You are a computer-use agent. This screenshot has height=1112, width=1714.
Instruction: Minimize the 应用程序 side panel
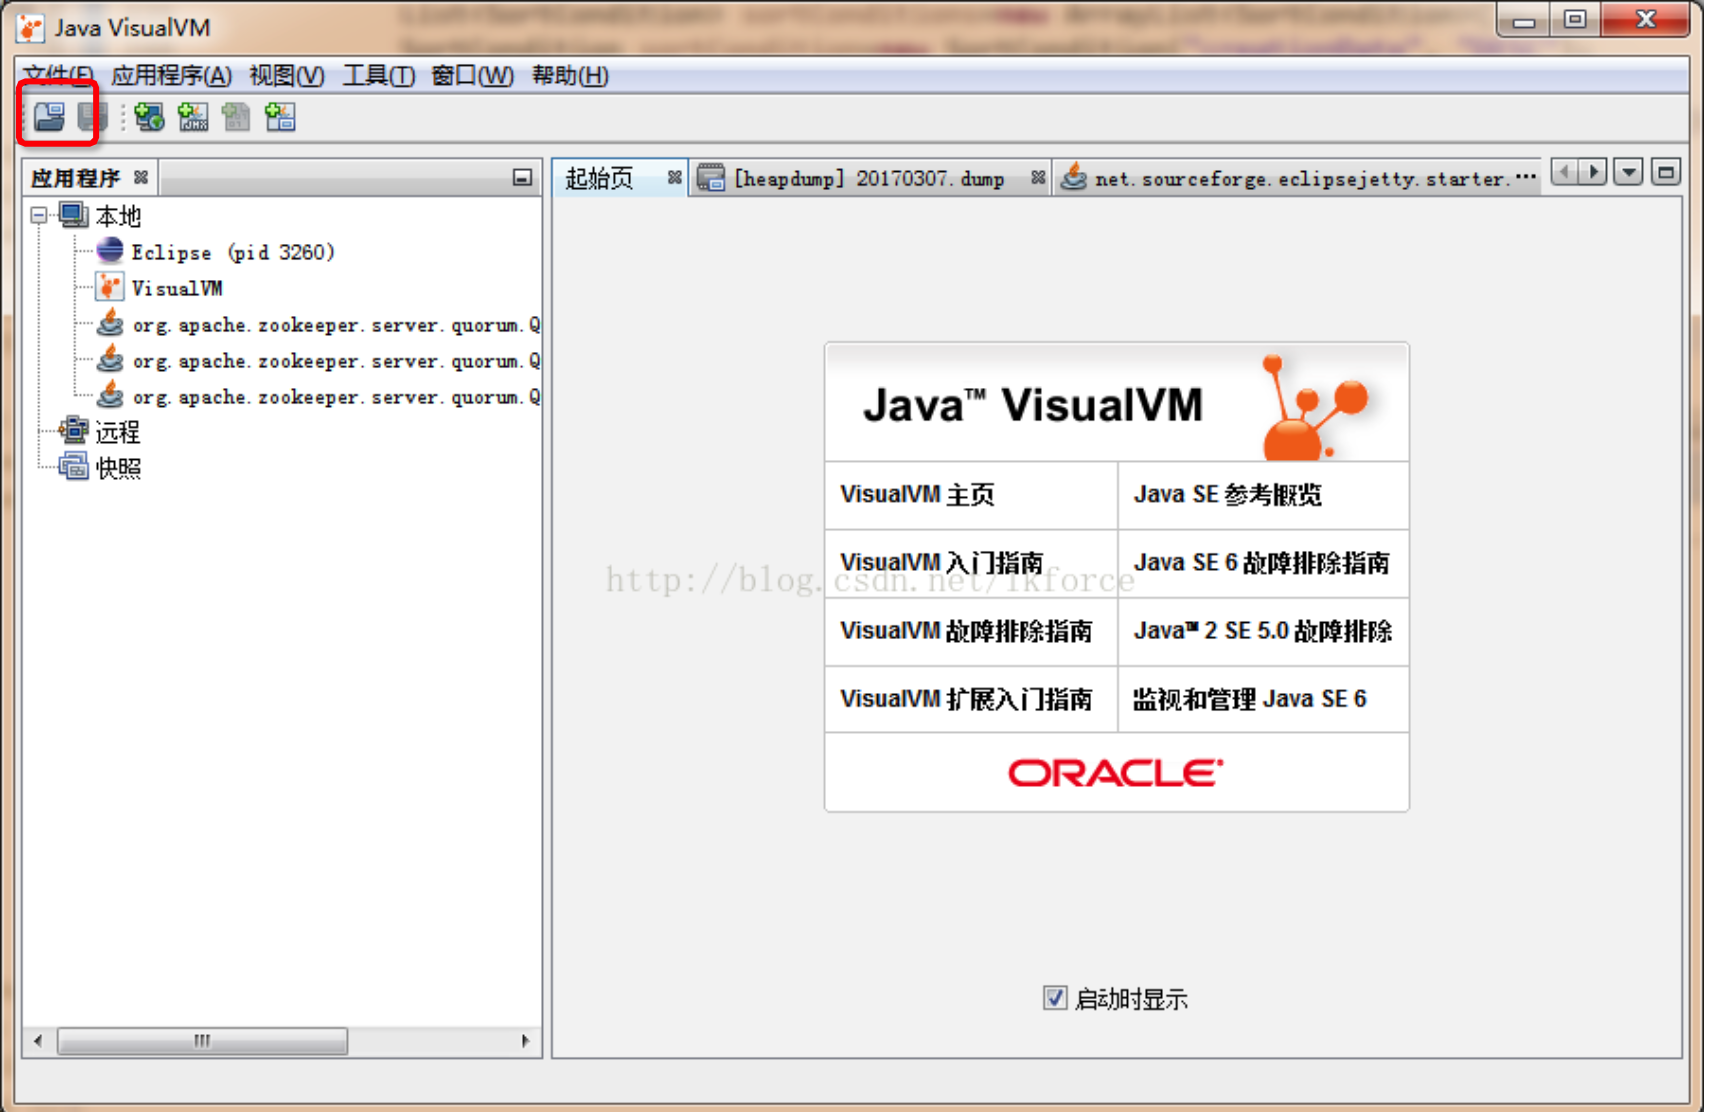point(522,177)
